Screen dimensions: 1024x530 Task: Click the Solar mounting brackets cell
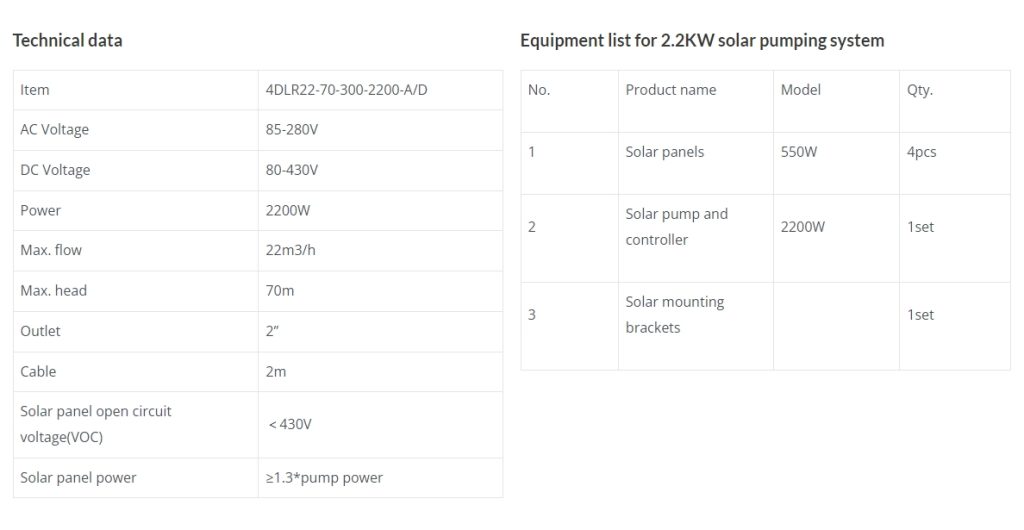pyautogui.click(x=696, y=326)
